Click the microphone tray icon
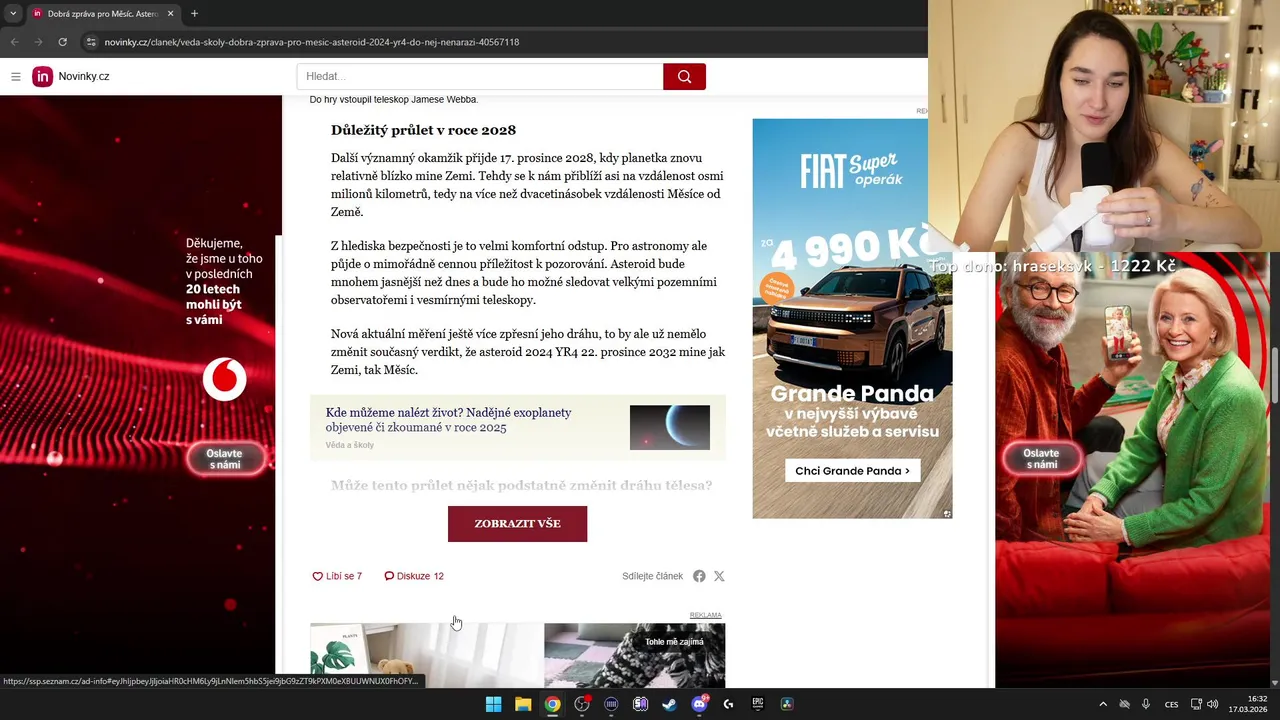The image size is (1280, 720). (x=1146, y=704)
